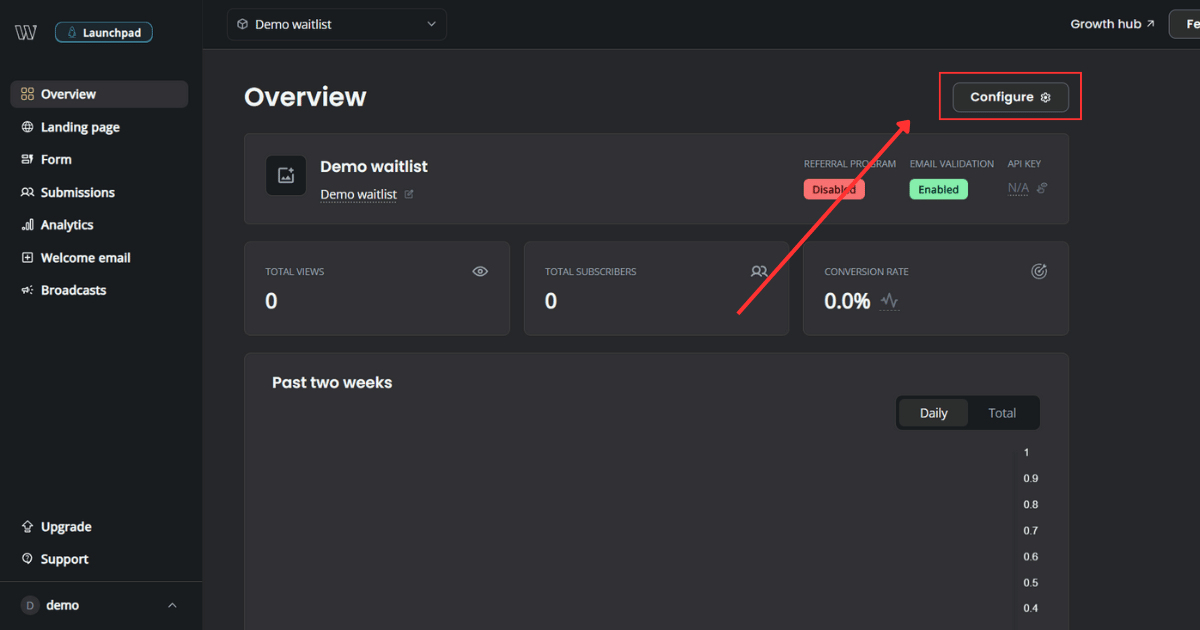Click the referral program Disabled badge
Viewport: 1200px width, 630px height.
pos(834,189)
